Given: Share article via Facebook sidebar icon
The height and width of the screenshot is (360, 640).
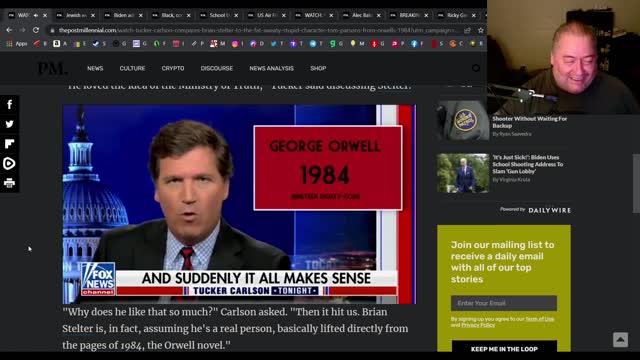Looking at the screenshot, I should pyautogui.click(x=9, y=104).
